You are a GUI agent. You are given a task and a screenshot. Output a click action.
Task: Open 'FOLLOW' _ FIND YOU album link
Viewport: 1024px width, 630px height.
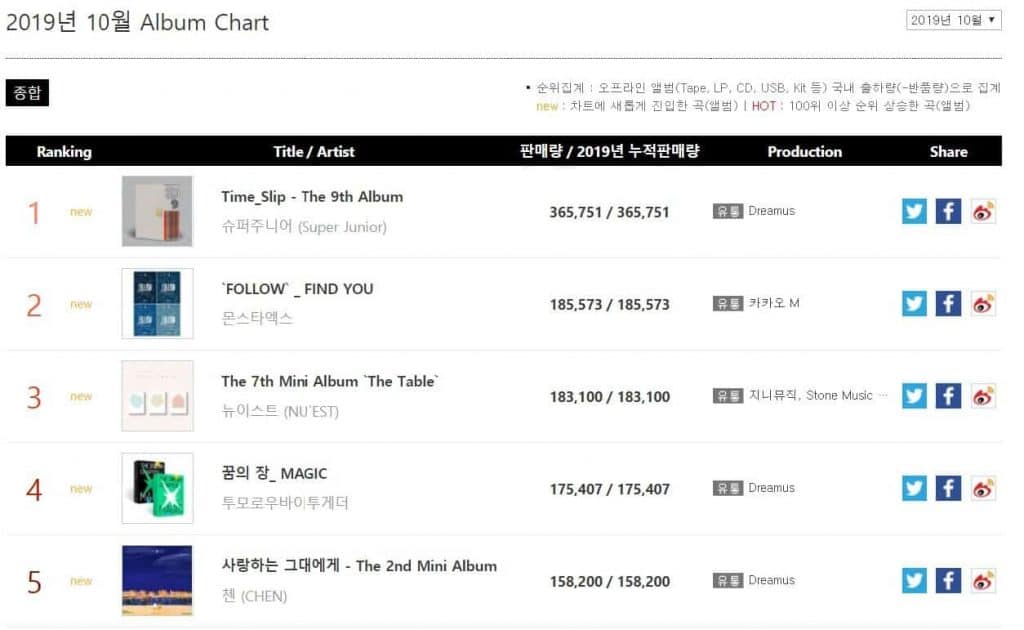[297, 289]
